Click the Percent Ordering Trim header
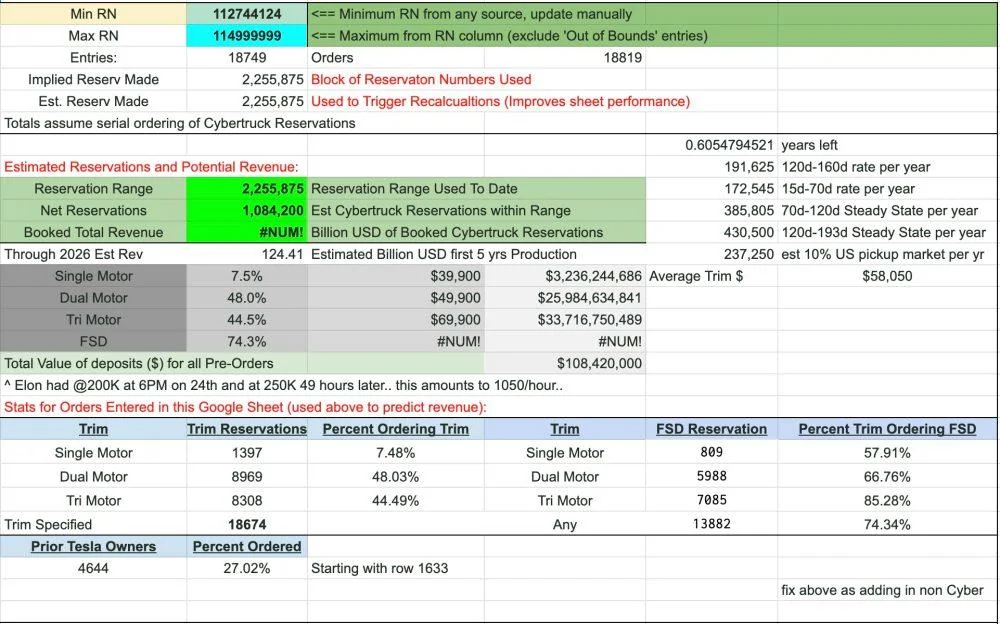Image resolution: width=1000 pixels, height=624 pixels. (x=395, y=429)
